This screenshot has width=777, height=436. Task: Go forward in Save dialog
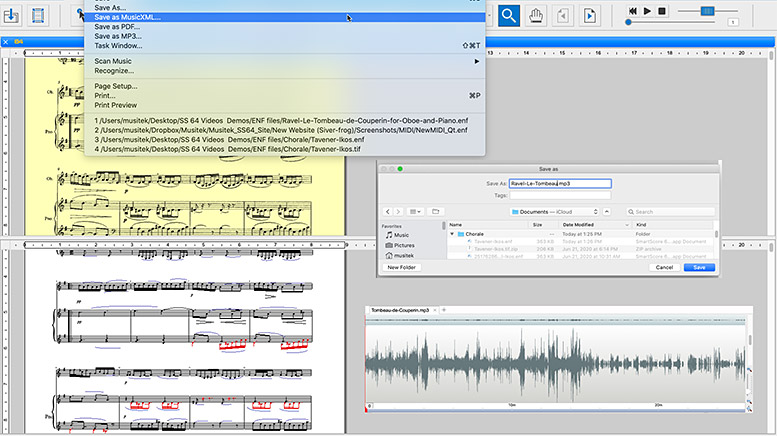click(398, 212)
